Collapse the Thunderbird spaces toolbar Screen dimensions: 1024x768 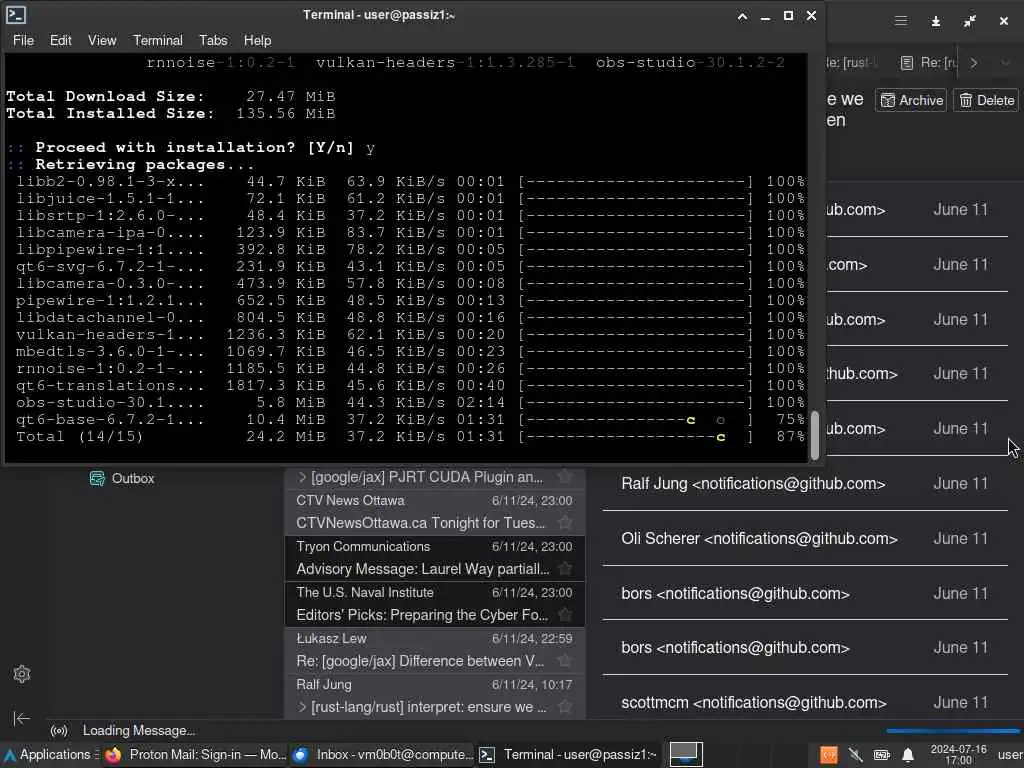(x=22, y=718)
